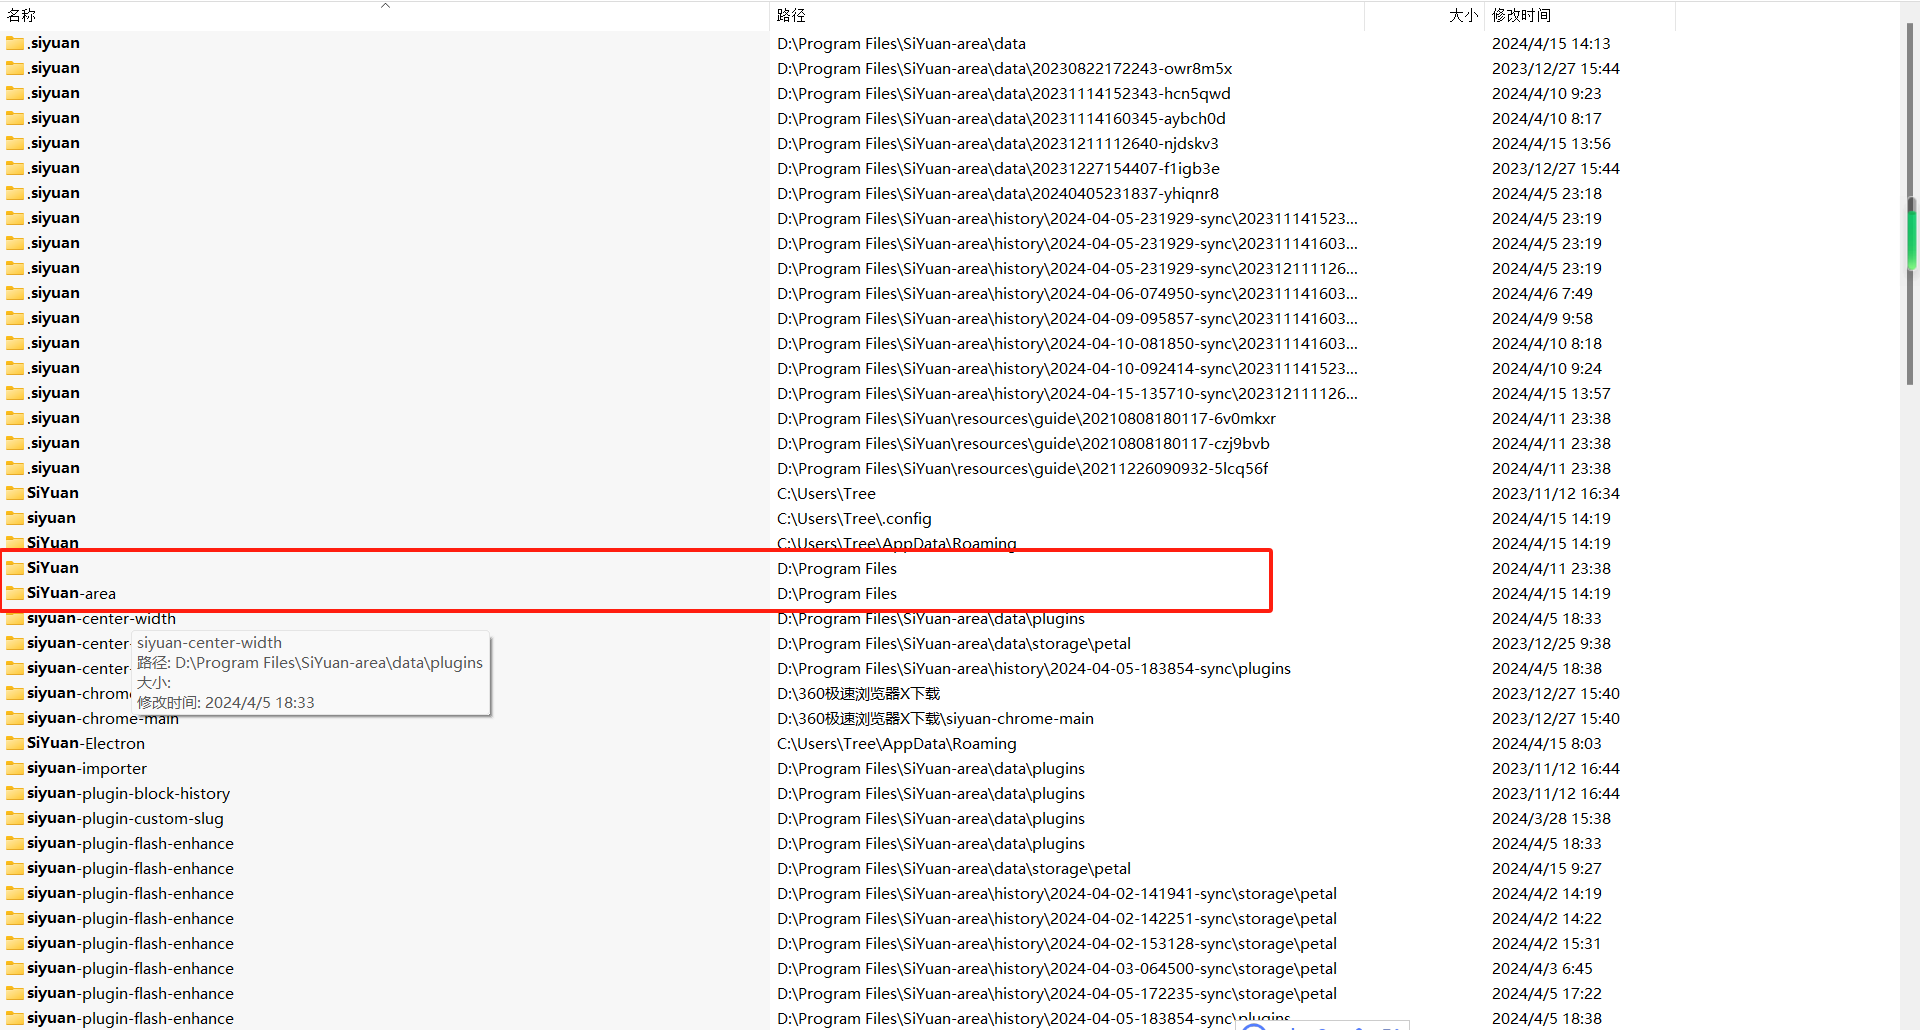The width and height of the screenshot is (1920, 1030).
Task: Select the path containing 2024-04-10-092414-sync
Action: click(x=1067, y=369)
